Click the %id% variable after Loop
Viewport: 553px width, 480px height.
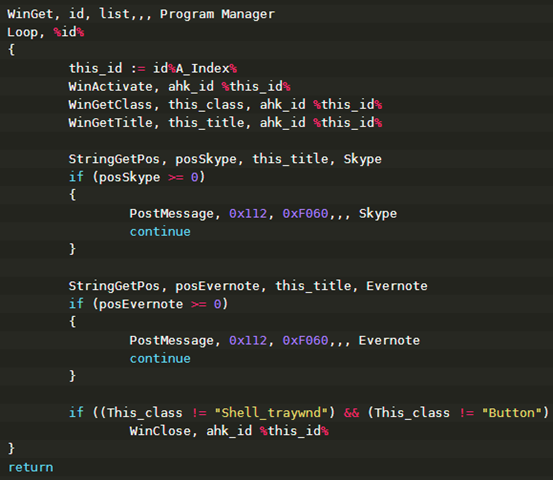tap(69, 32)
